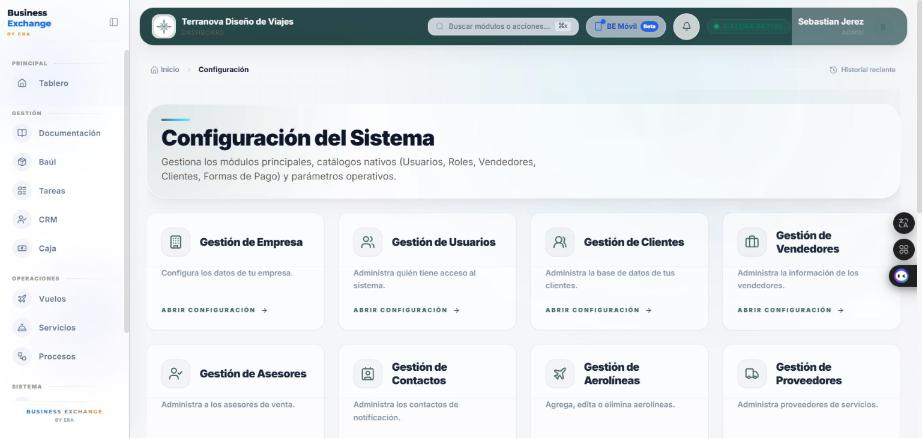
Task: Click 'Configura los datos de tu empresa.' text
Action: coord(227,273)
